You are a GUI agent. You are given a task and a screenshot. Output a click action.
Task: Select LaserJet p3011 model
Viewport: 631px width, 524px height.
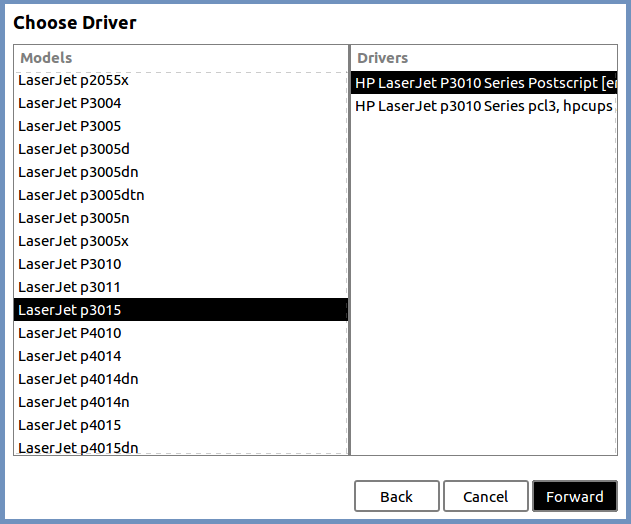(181, 287)
